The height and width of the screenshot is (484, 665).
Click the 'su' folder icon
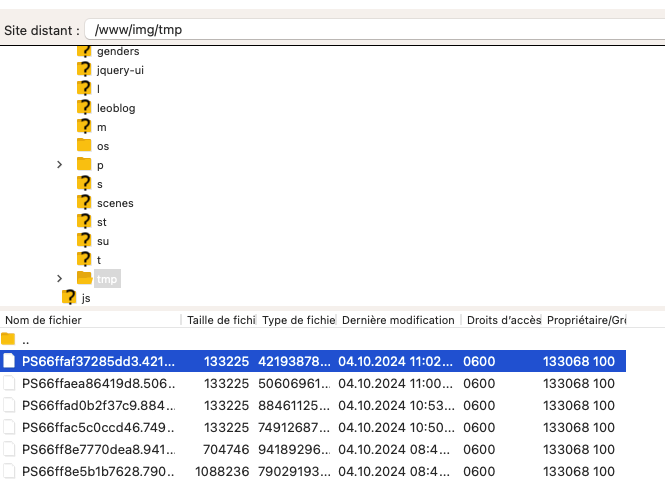pyautogui.click(x=84, y=240)
